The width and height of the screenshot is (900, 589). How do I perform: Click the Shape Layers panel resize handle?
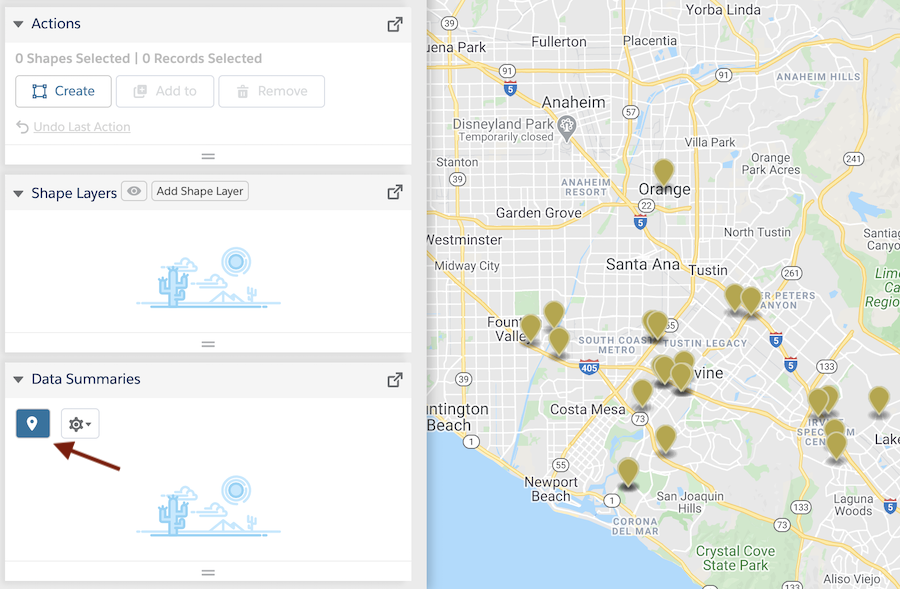click(208, 344)
